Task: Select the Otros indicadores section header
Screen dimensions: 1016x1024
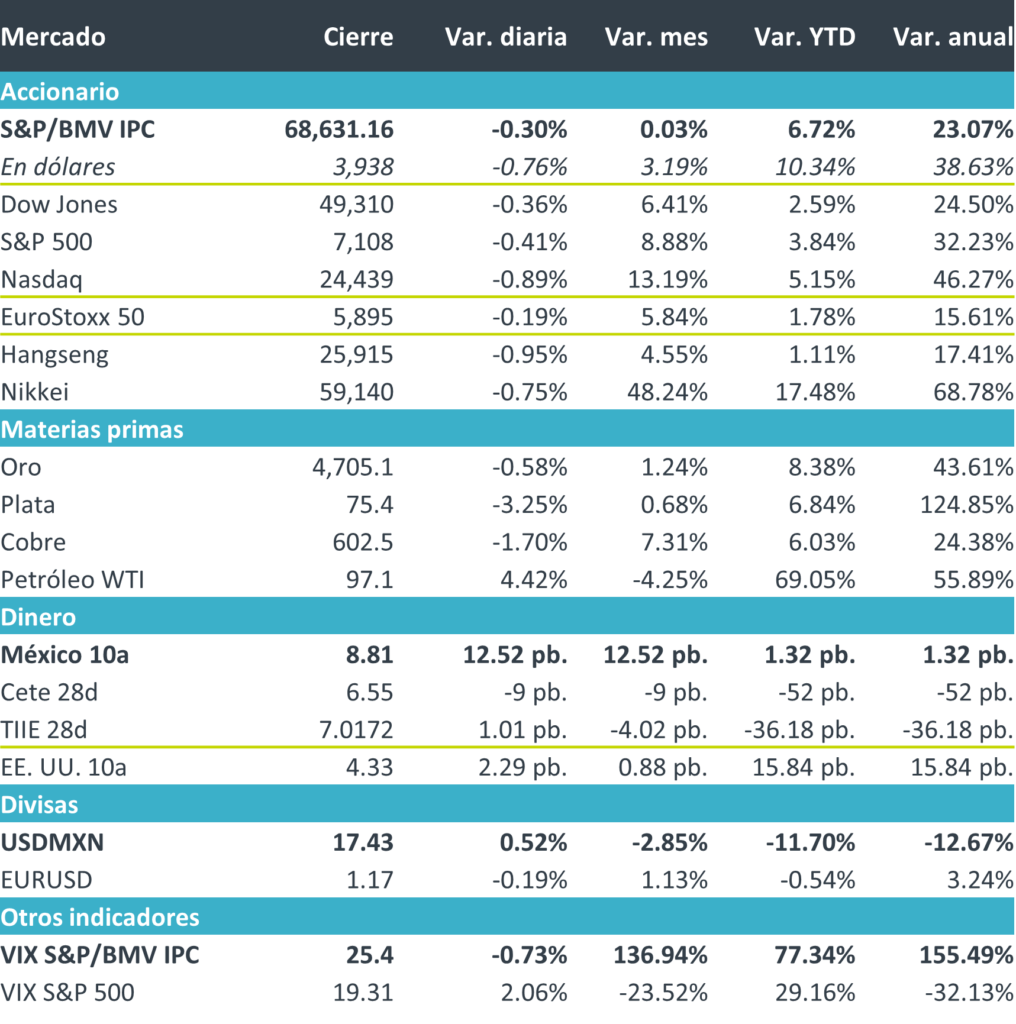Action: (x=100, y=916)
